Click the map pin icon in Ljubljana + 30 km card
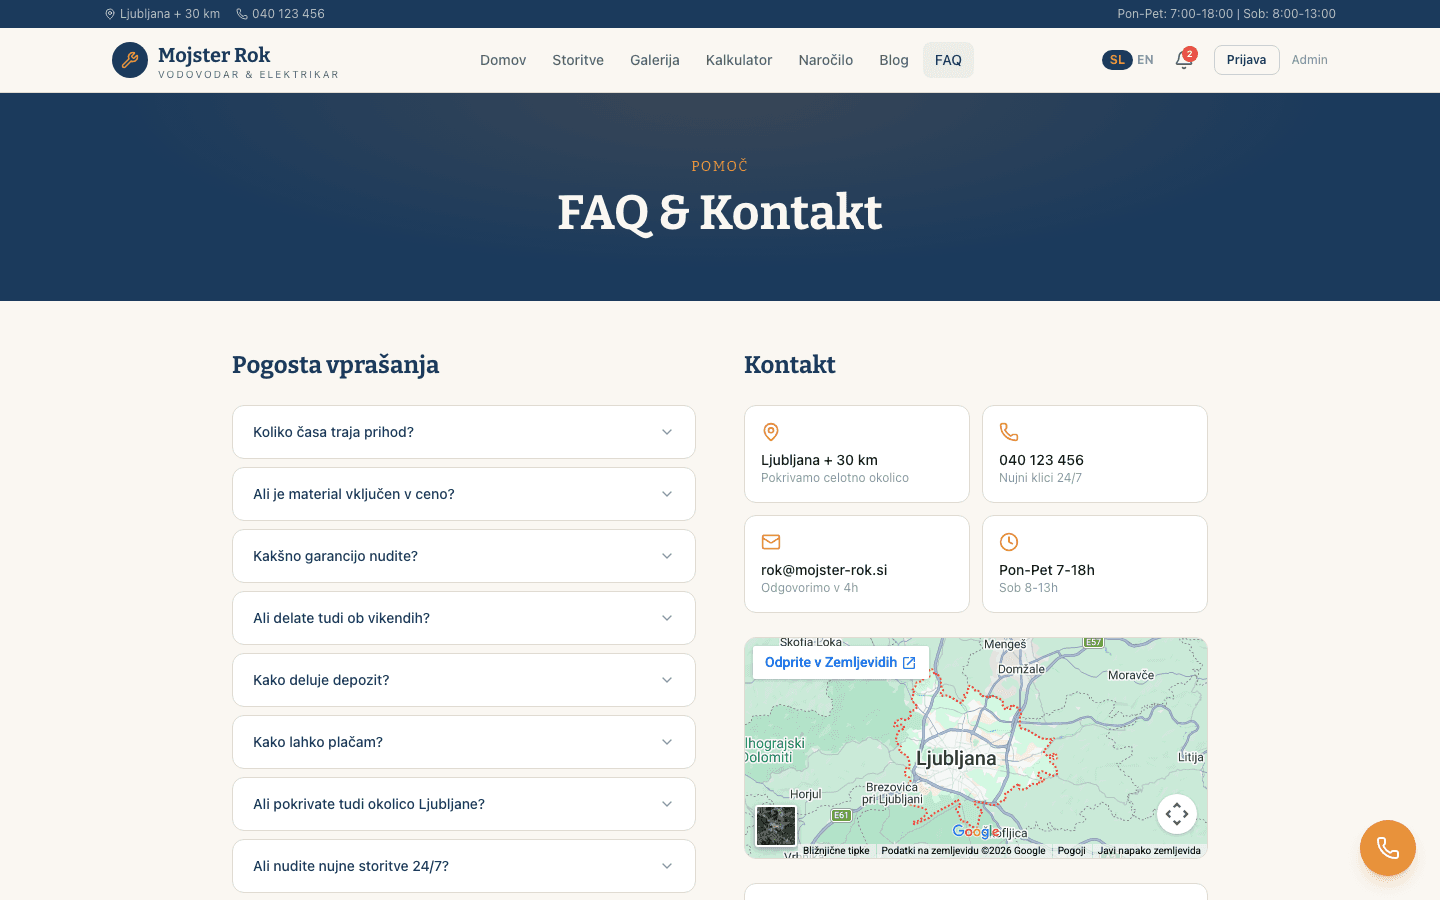Screen dimensions: 1440x900 (771, 432)
